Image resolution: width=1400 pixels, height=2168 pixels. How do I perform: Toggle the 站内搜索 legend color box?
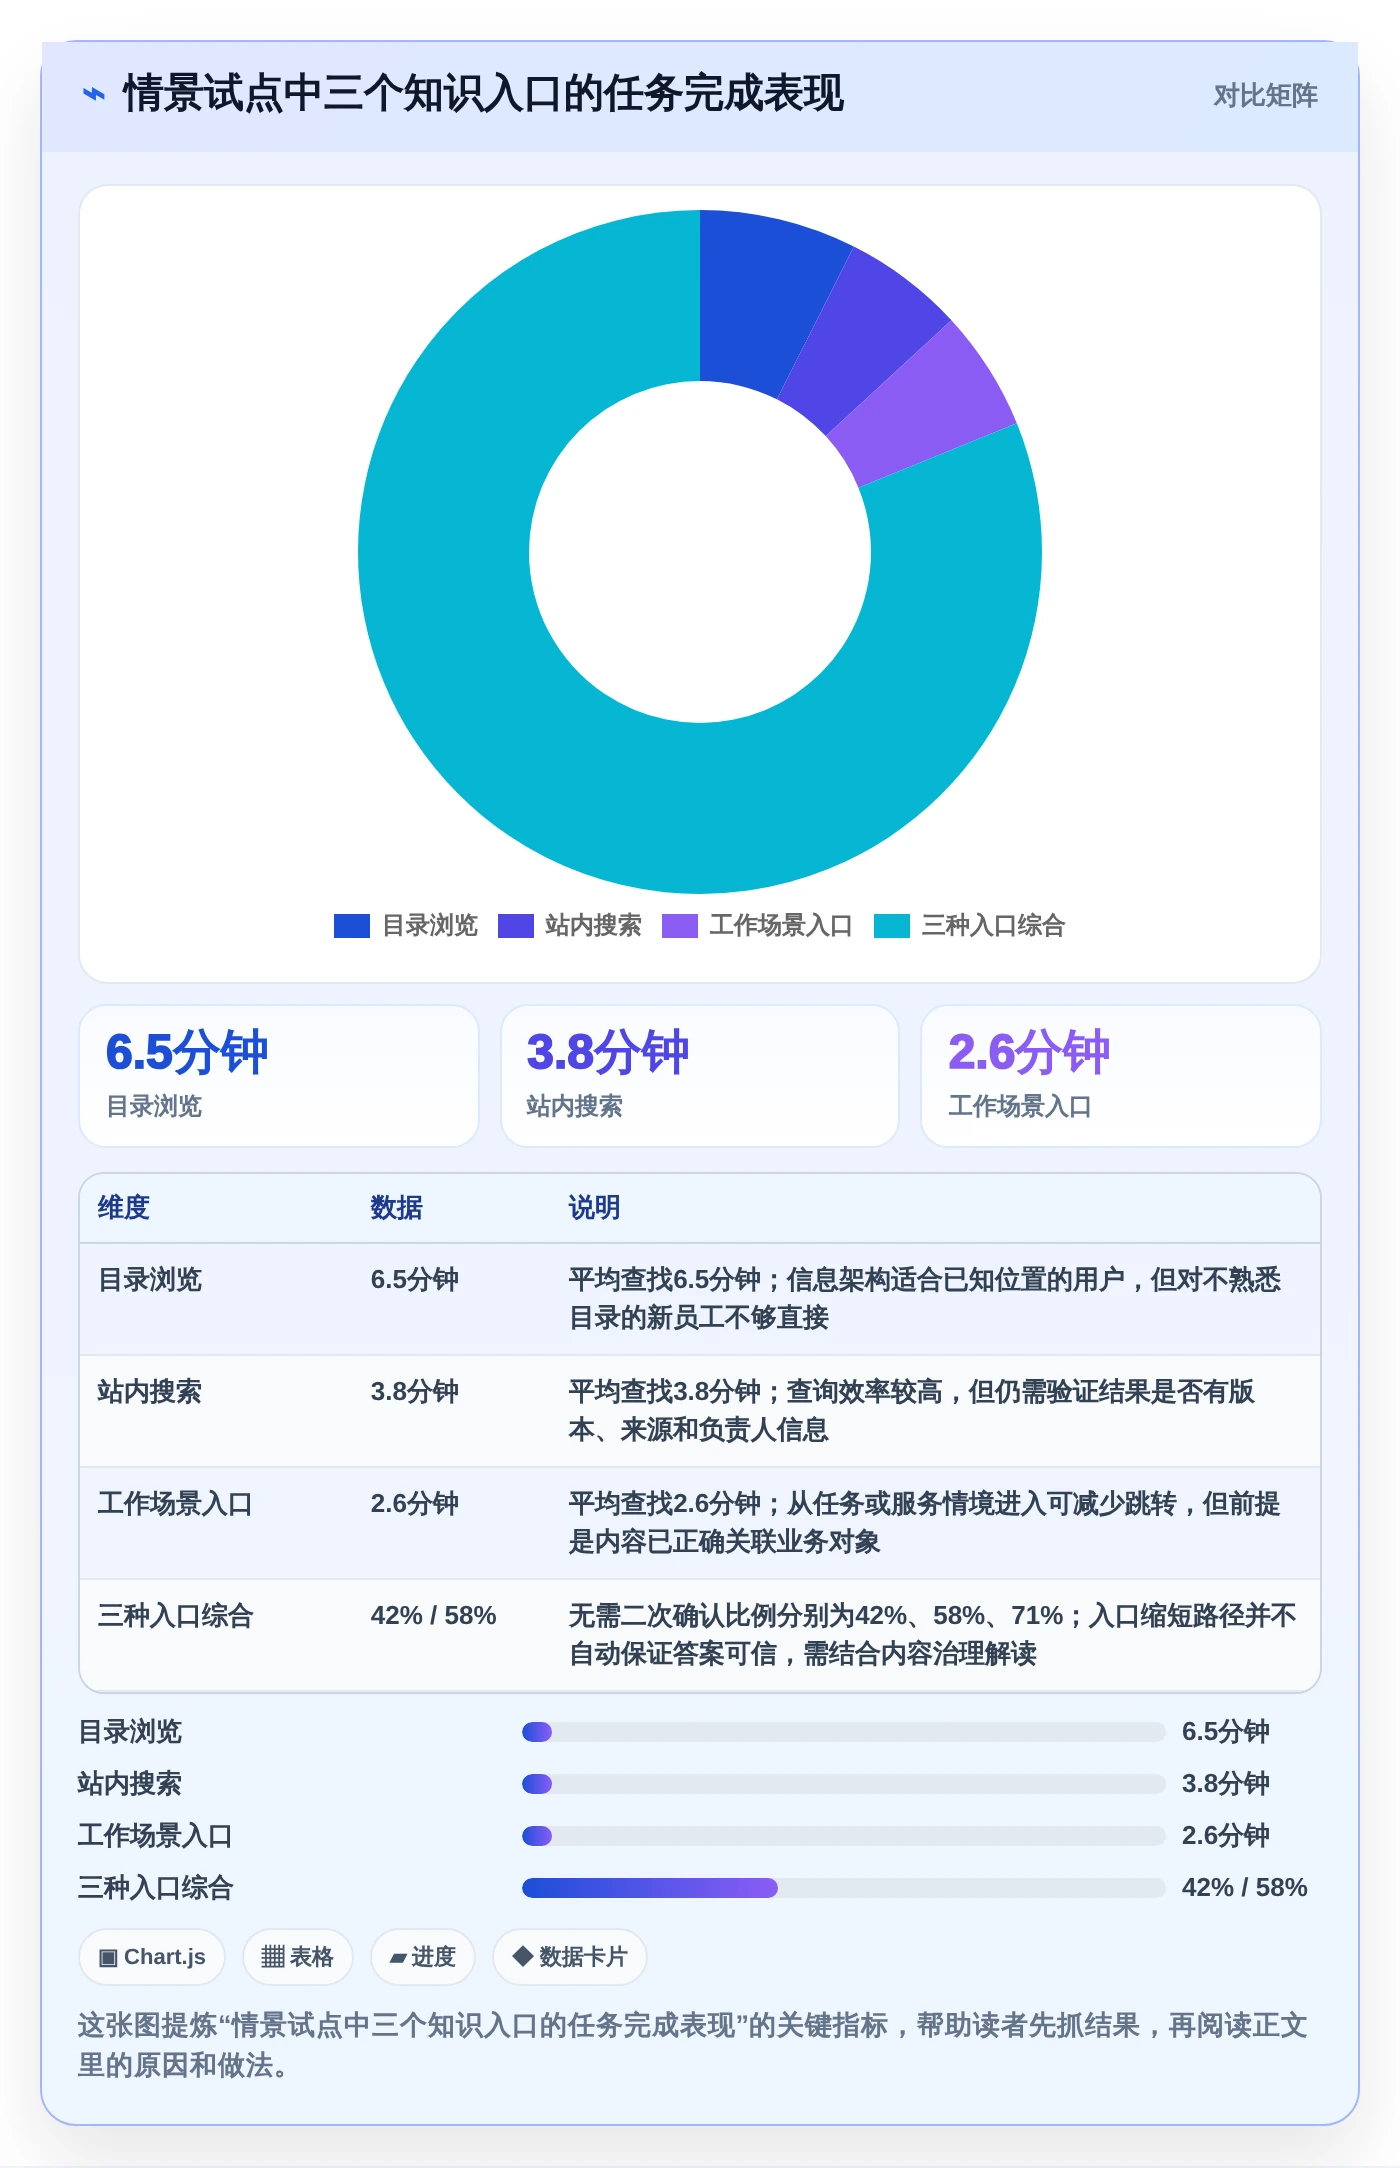[x=515, y=926]
